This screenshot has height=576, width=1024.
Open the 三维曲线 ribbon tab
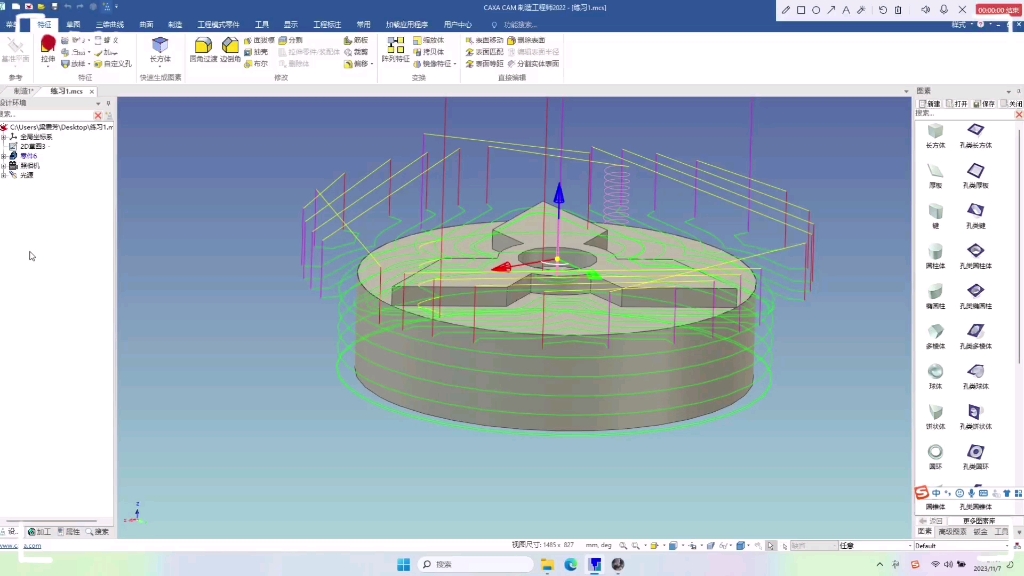pos(110,25)
